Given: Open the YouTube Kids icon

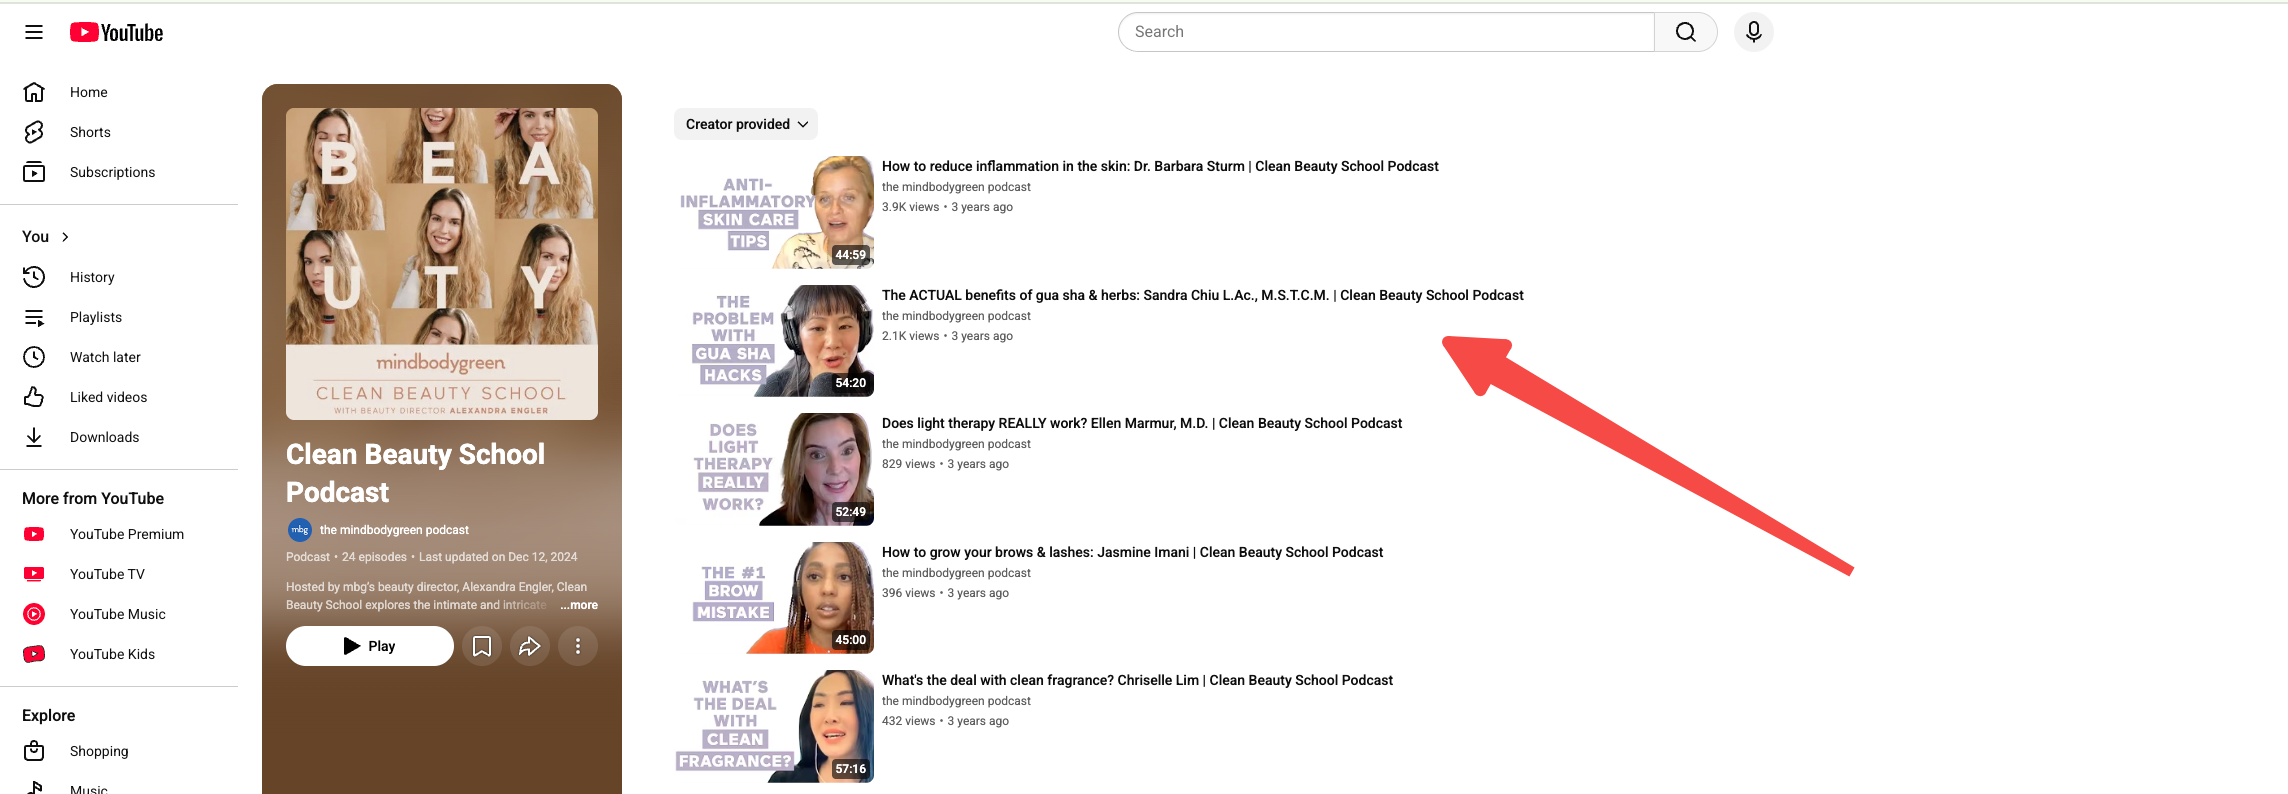Looking at the screenshot, I should coord(34,654).
